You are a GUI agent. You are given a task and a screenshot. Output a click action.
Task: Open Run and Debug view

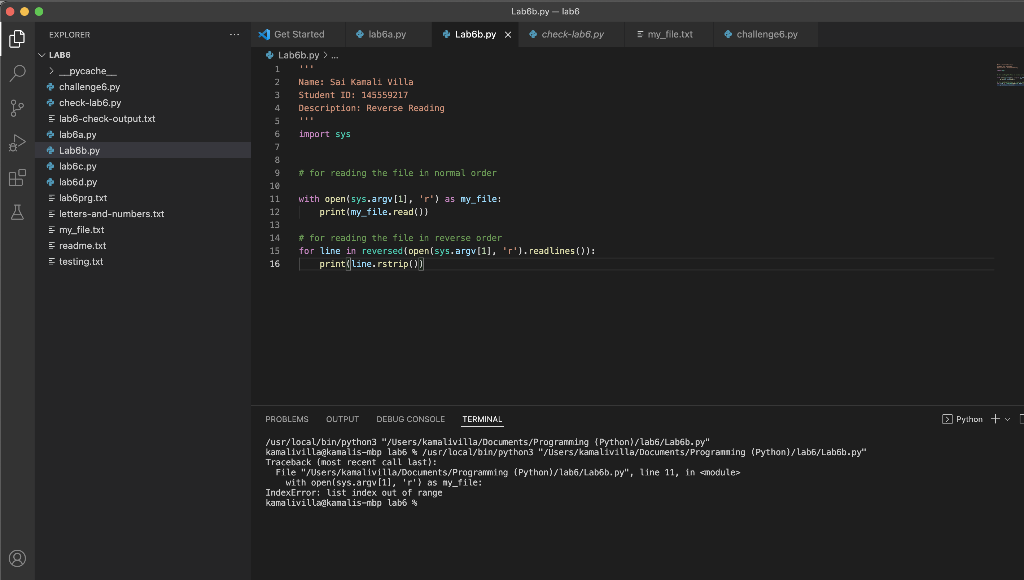[x=17, y=142]
